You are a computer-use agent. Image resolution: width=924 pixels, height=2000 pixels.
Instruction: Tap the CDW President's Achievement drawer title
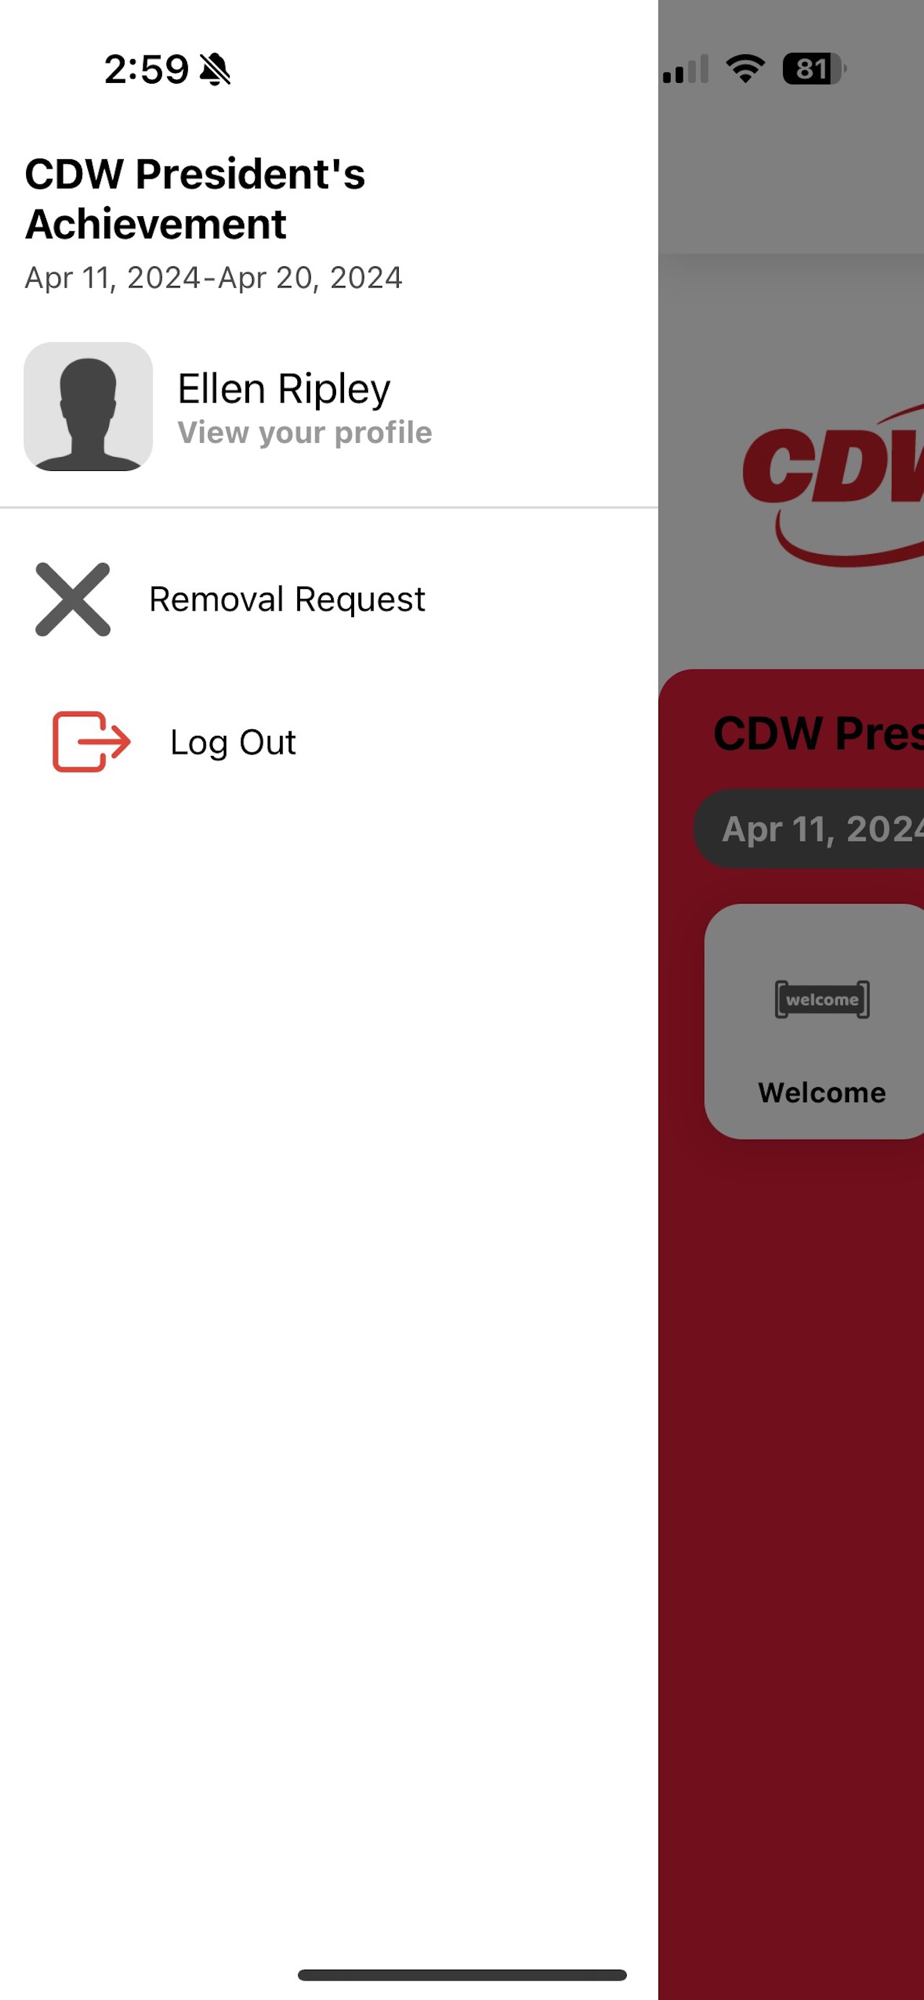click(195, 199)
